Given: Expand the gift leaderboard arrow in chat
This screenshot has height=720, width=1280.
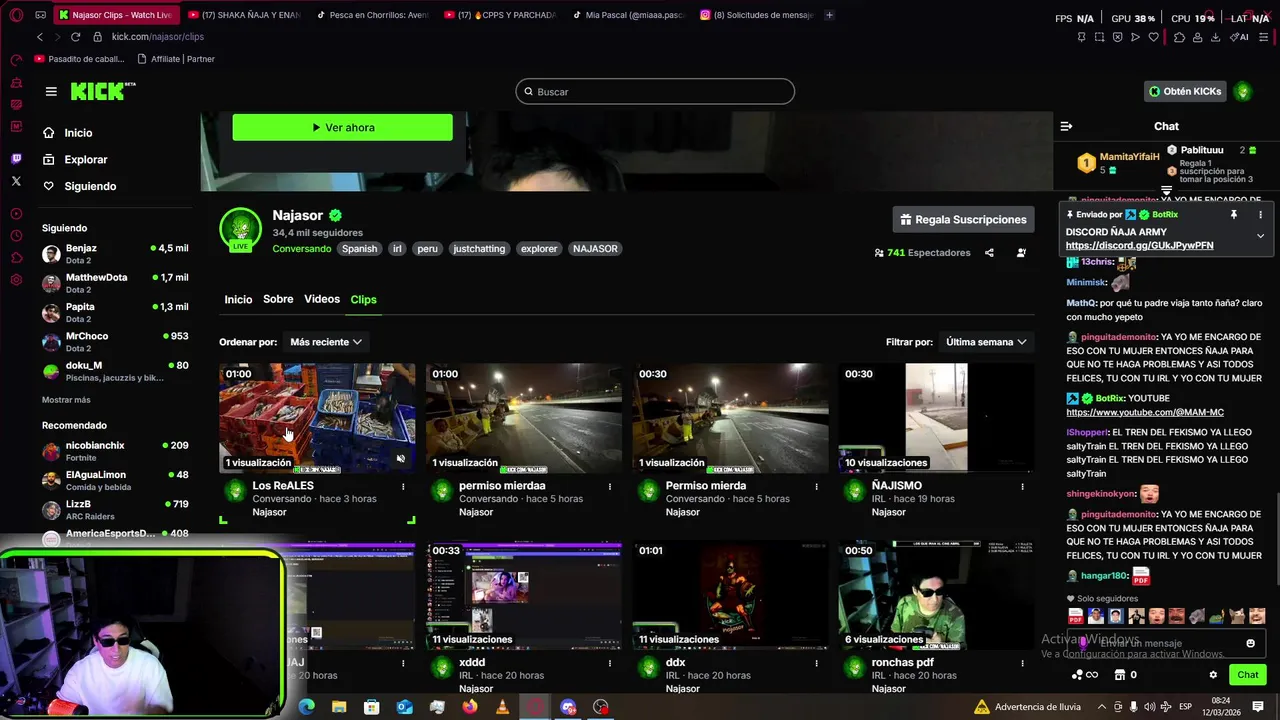Looking at the screenshot, I should (x=1166, y=190).
